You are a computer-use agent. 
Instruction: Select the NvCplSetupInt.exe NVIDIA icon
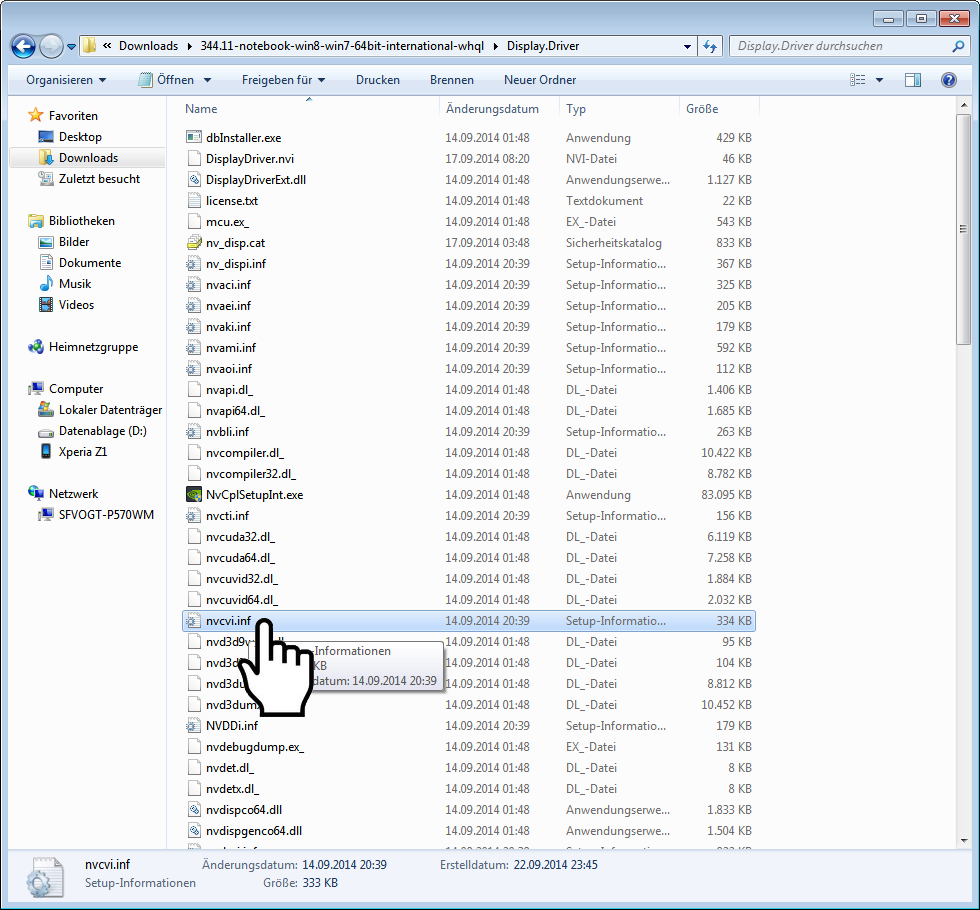click(194, 494)
